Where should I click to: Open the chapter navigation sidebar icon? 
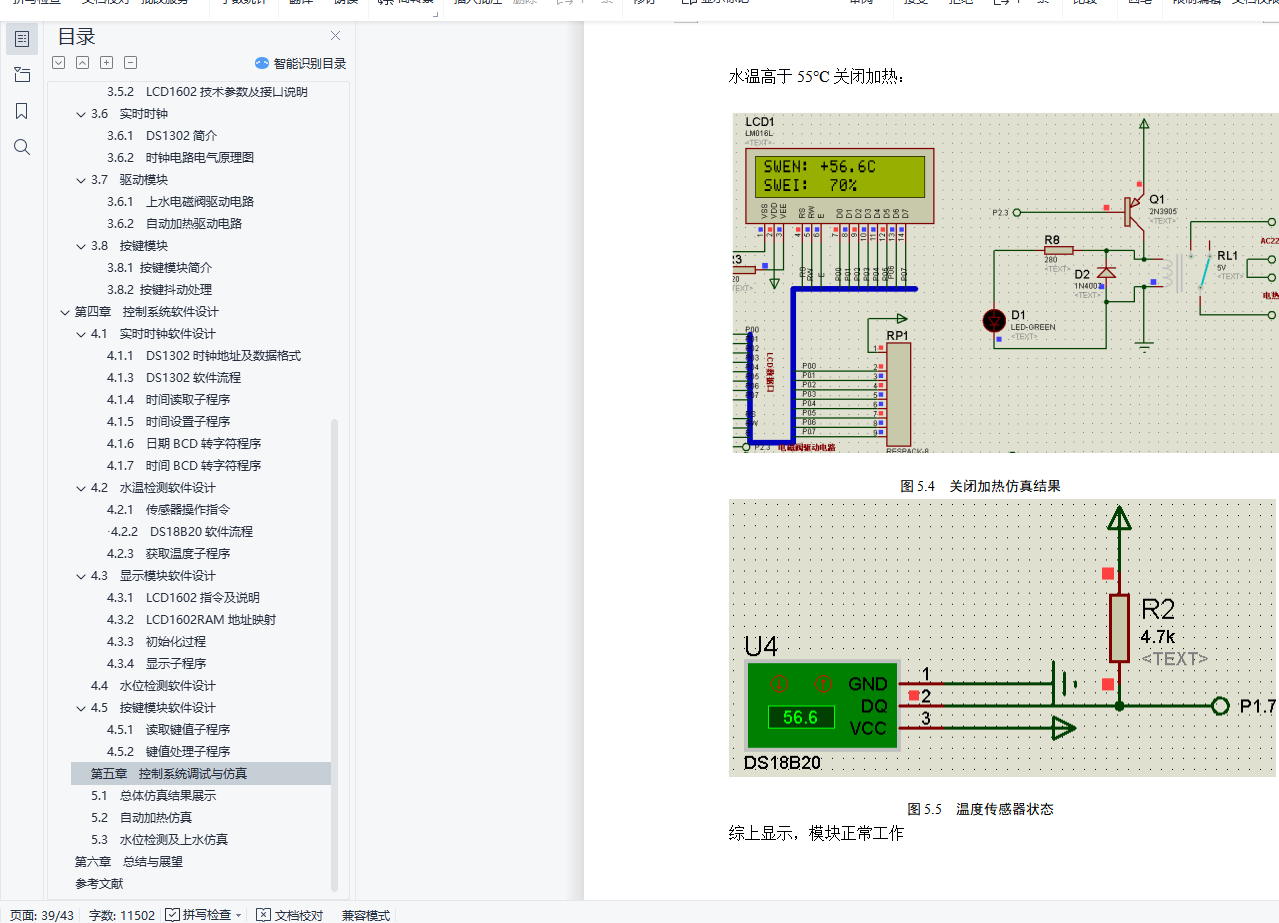tap(22, 75)
